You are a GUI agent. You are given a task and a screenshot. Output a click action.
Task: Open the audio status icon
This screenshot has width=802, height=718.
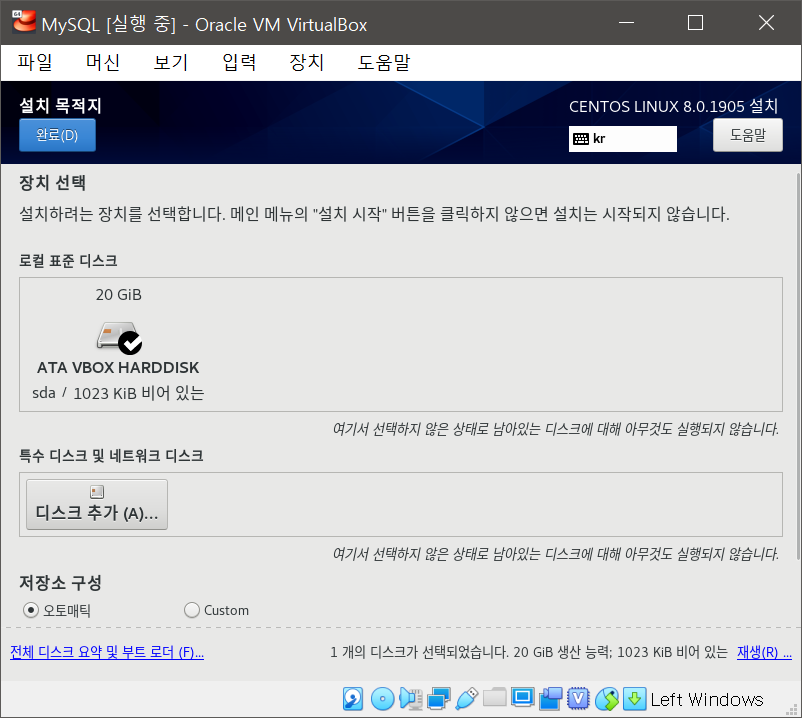pos(411,699)
